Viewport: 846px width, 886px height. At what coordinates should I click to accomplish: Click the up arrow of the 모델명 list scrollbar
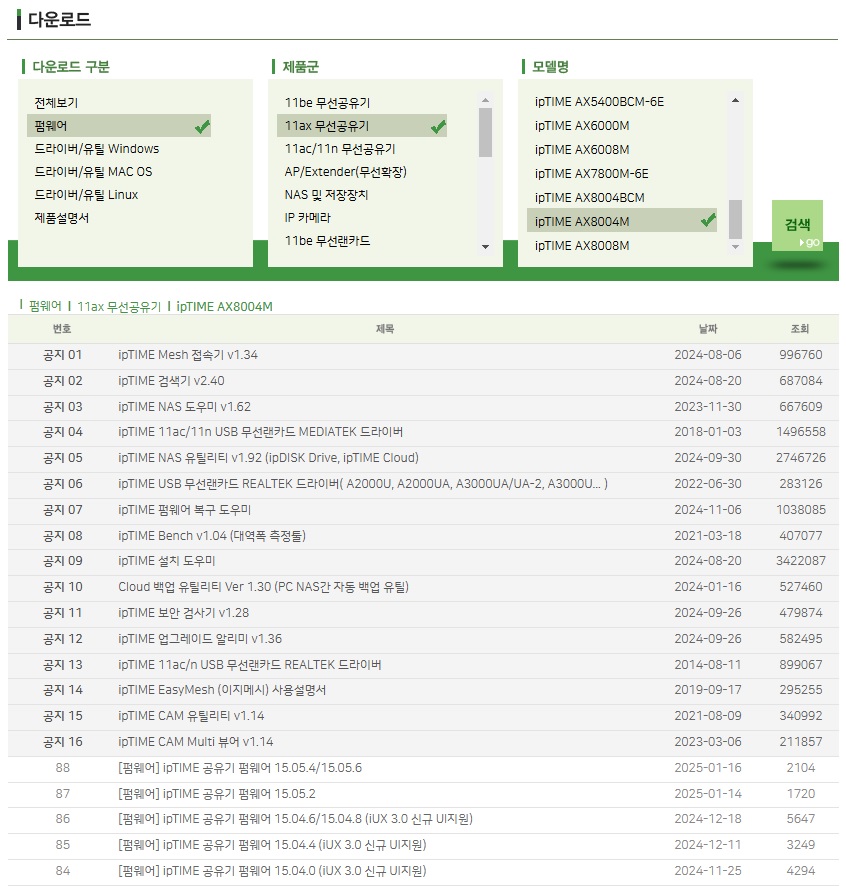pyautogui.click(x=735, y=100)
